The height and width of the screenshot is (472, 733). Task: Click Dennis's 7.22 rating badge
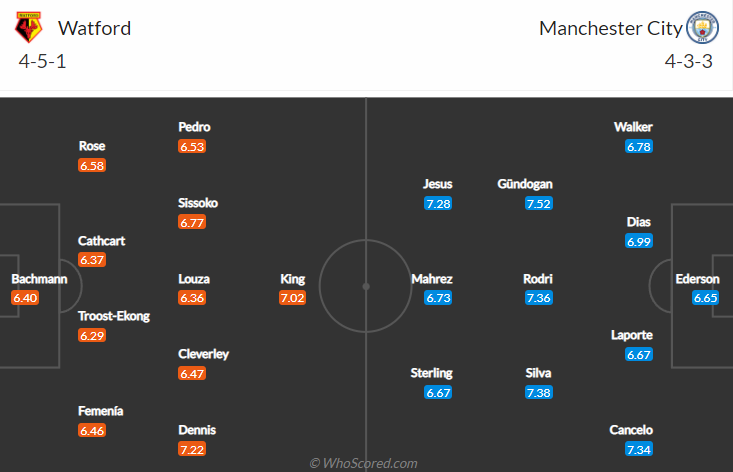192,449
